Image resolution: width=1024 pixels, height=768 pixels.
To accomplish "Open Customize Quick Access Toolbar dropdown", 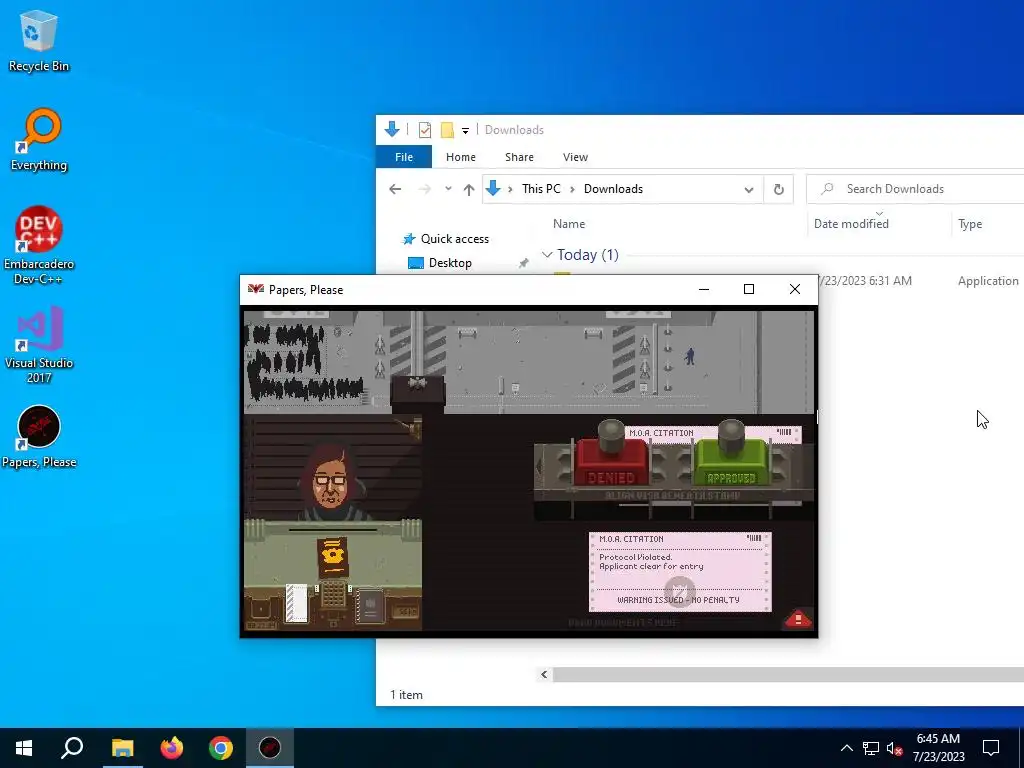I will click(465, 131).
